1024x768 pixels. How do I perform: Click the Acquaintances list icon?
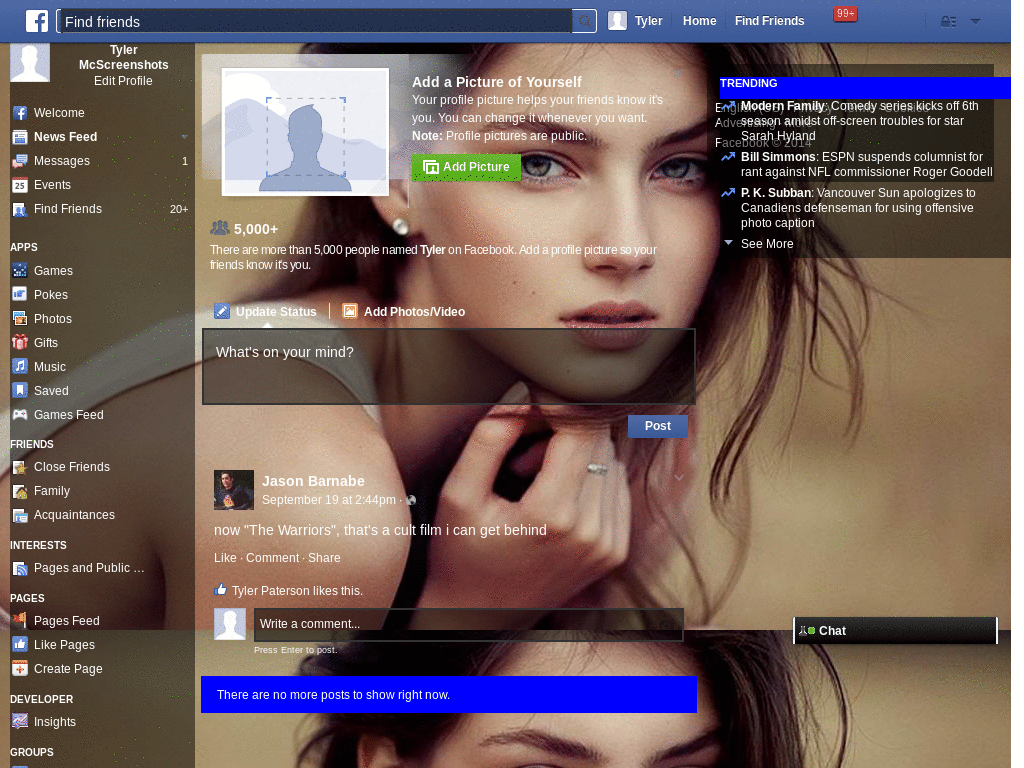click(x=20, y=515)
